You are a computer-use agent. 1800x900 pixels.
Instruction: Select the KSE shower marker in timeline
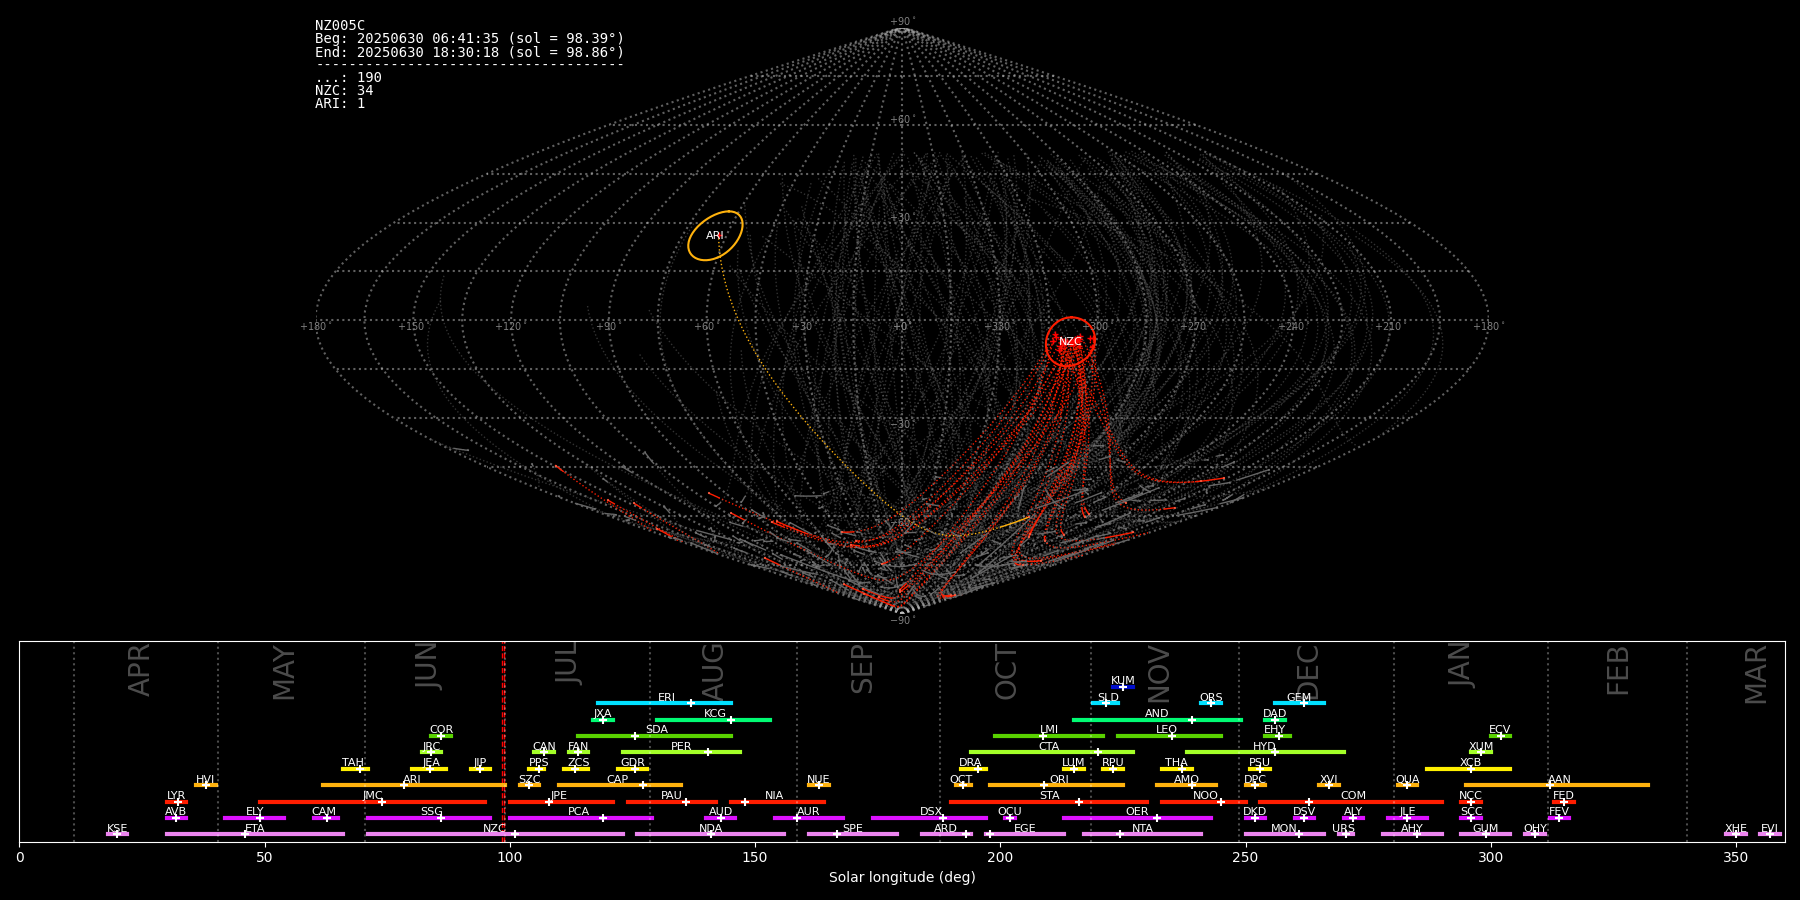117,834
